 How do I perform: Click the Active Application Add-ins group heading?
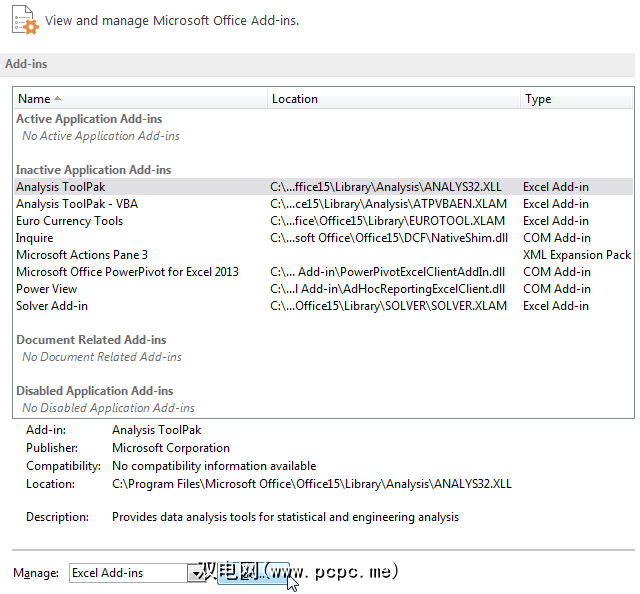(89, 119)
